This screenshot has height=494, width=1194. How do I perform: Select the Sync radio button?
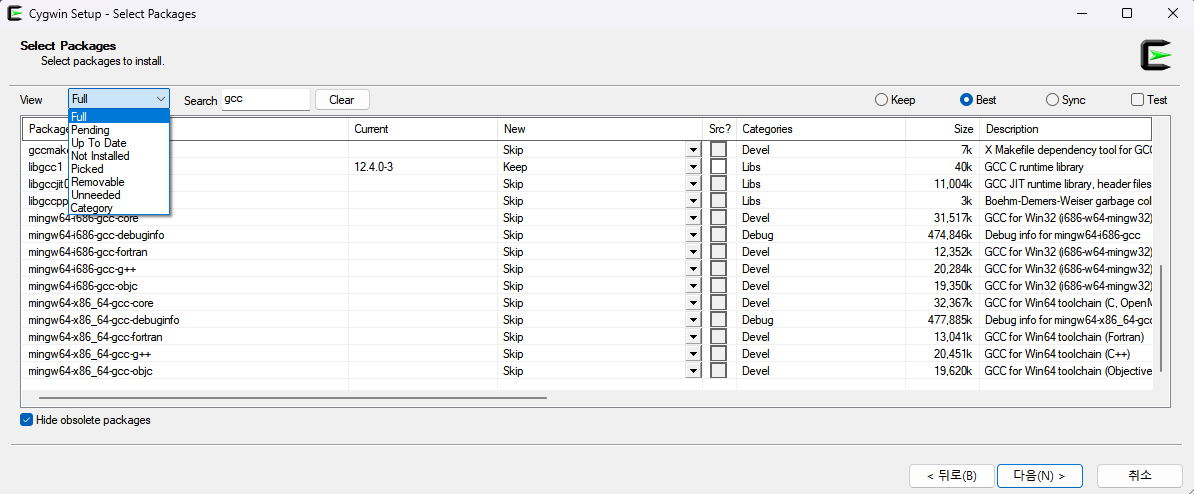coord(1052,100)
